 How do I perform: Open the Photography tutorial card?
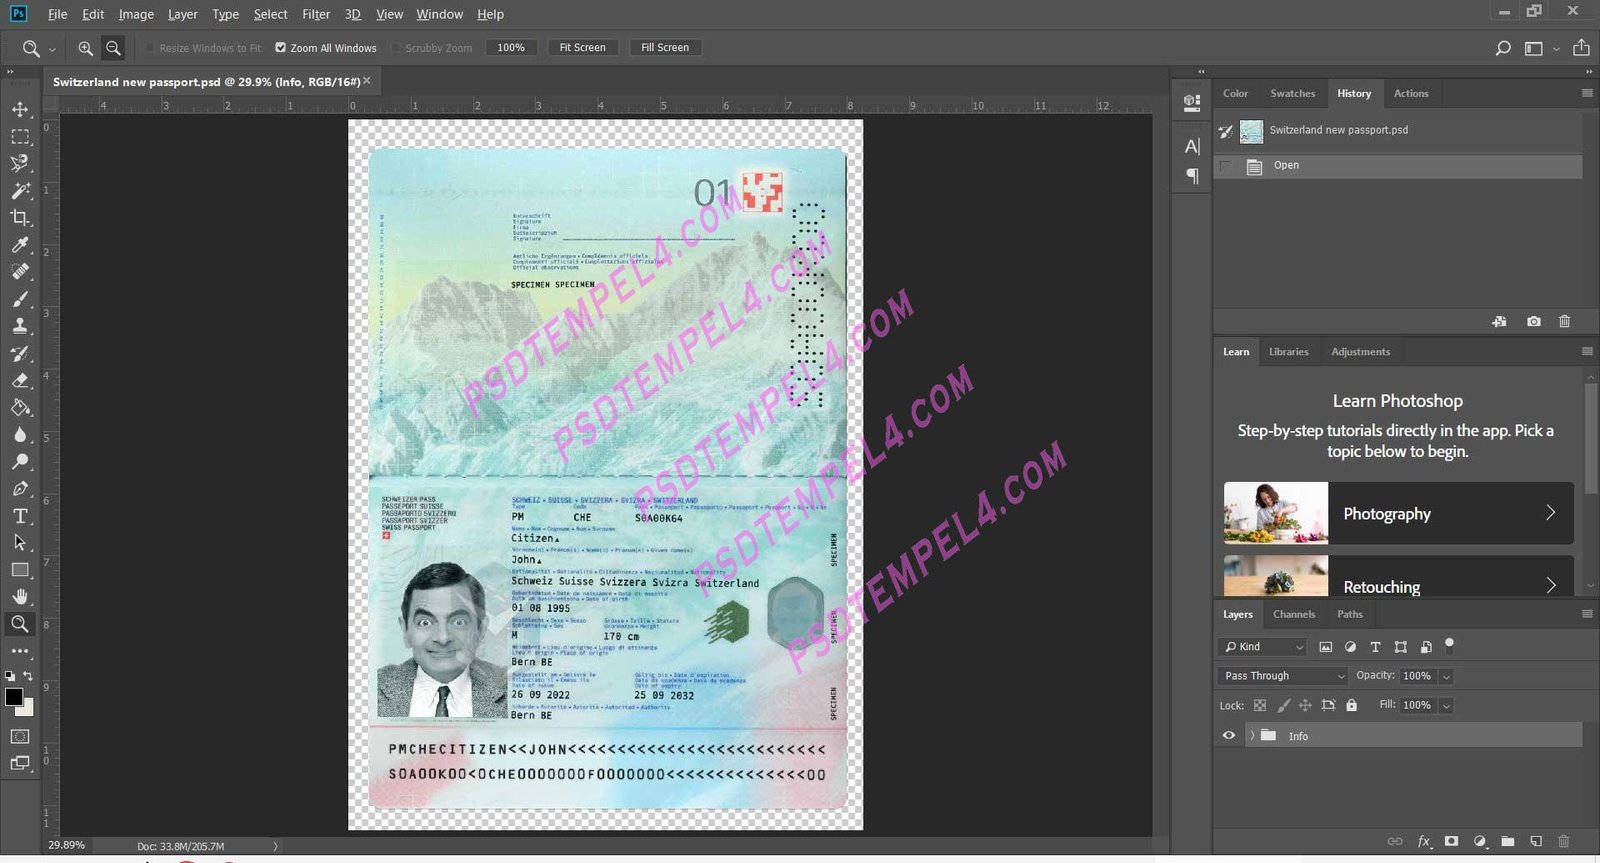(x=1398, y=513)
